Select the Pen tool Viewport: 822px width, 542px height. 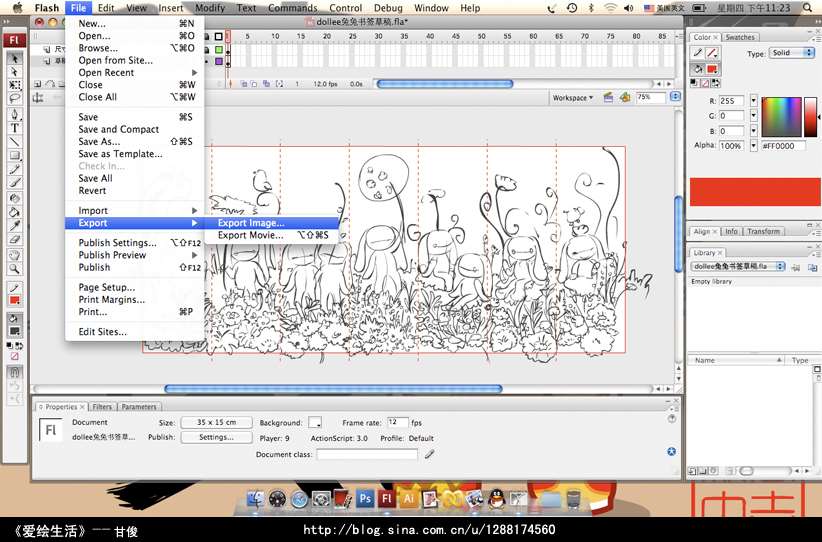15,114
